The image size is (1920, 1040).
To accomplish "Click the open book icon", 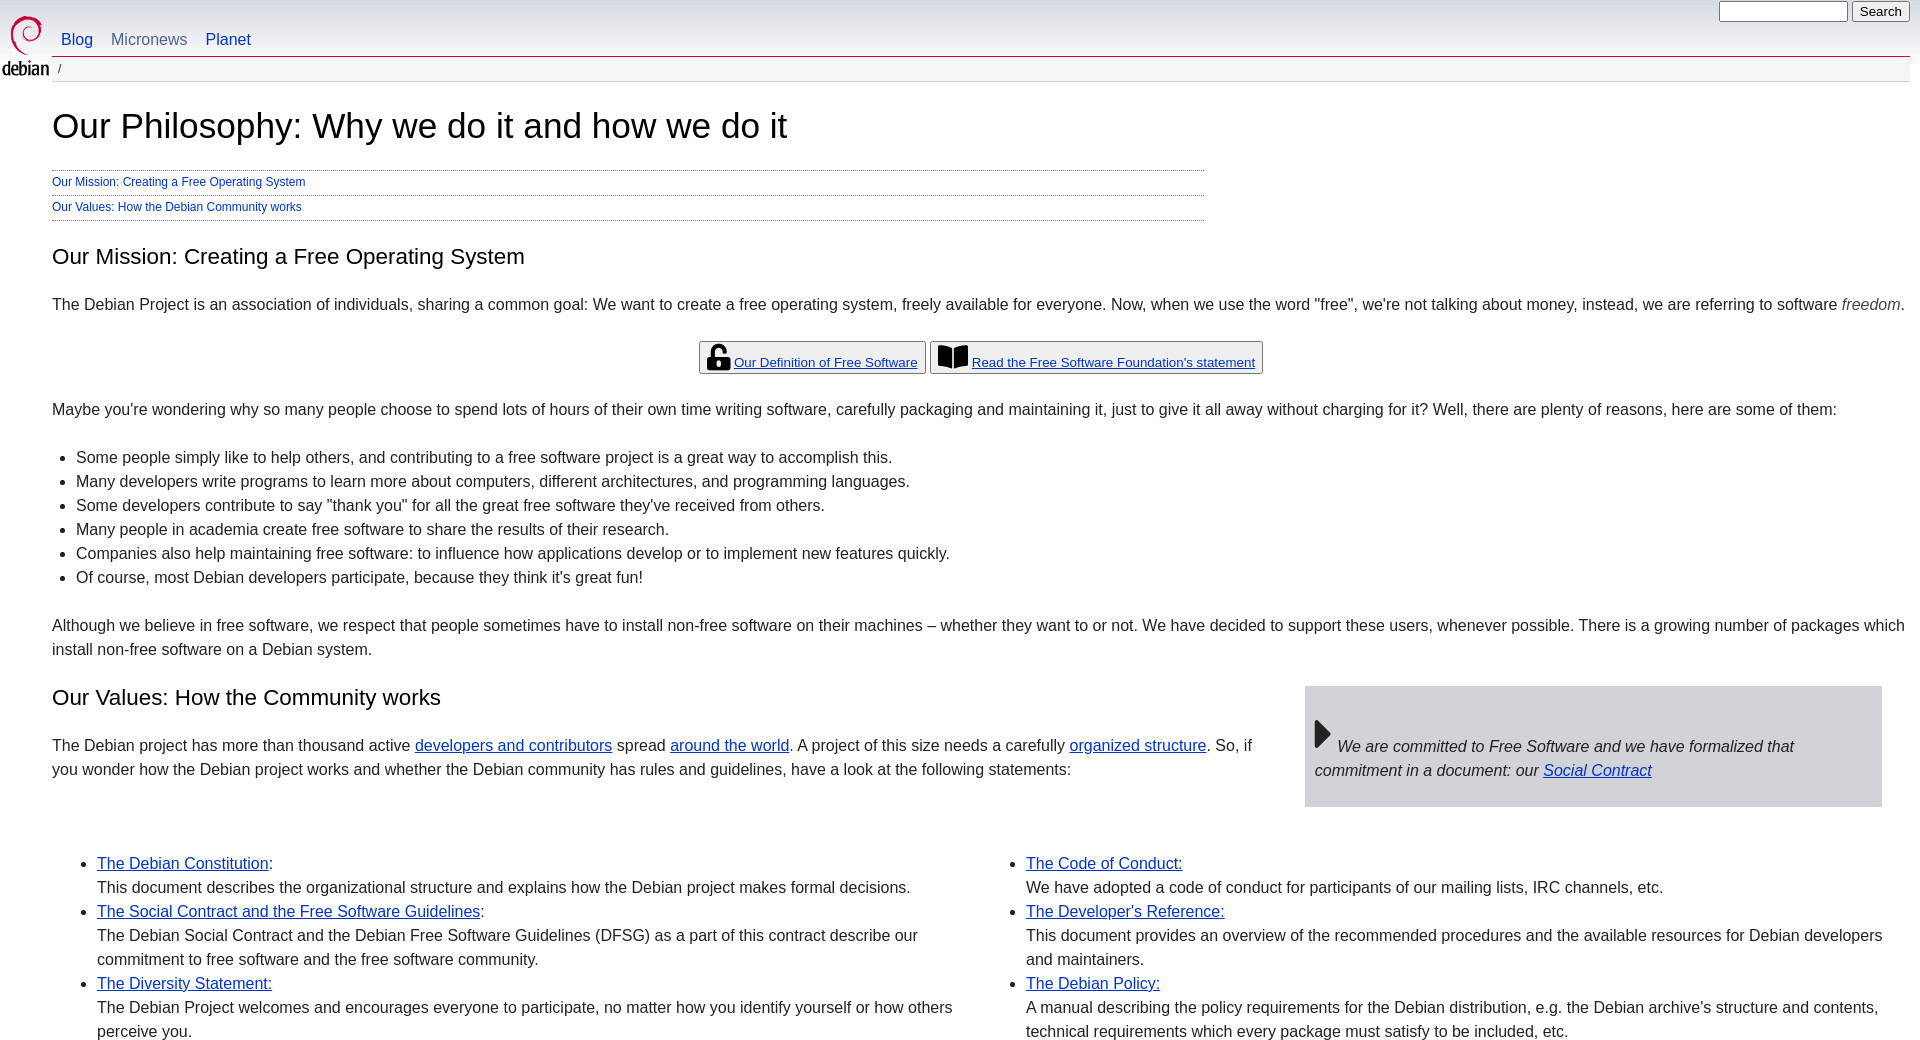I will (952, 357).
